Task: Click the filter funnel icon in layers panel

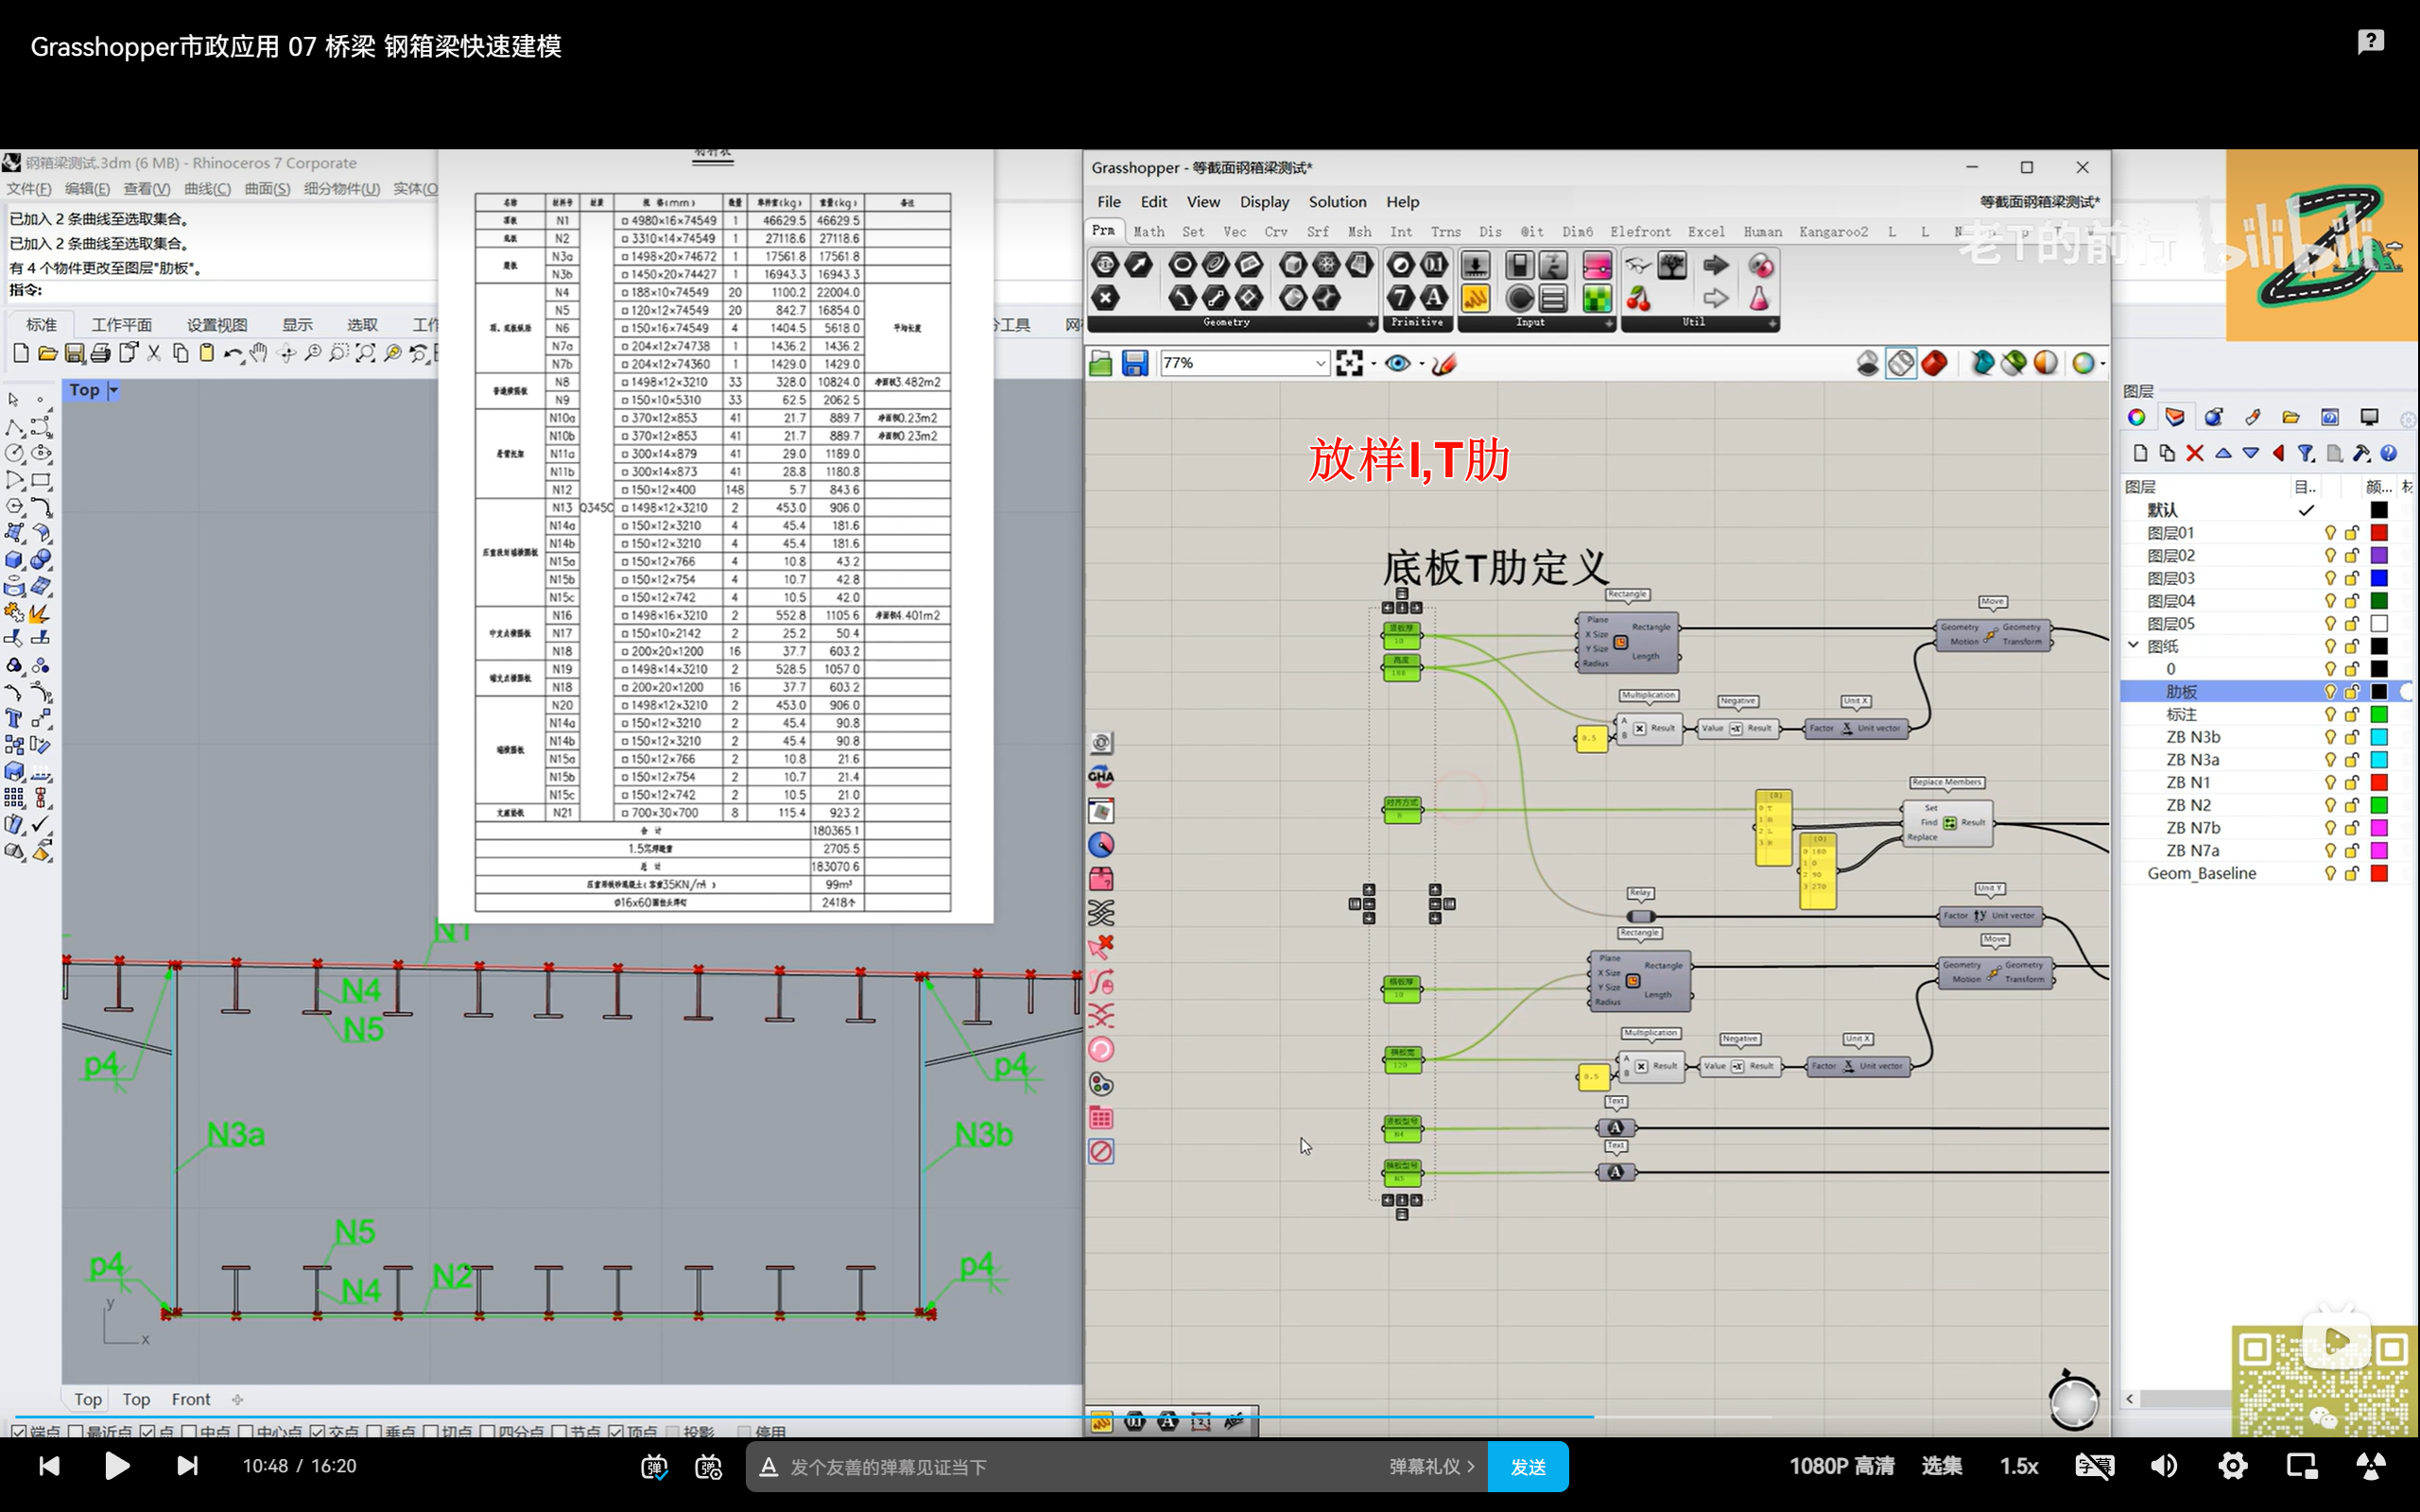Action: click(2306, 454)
